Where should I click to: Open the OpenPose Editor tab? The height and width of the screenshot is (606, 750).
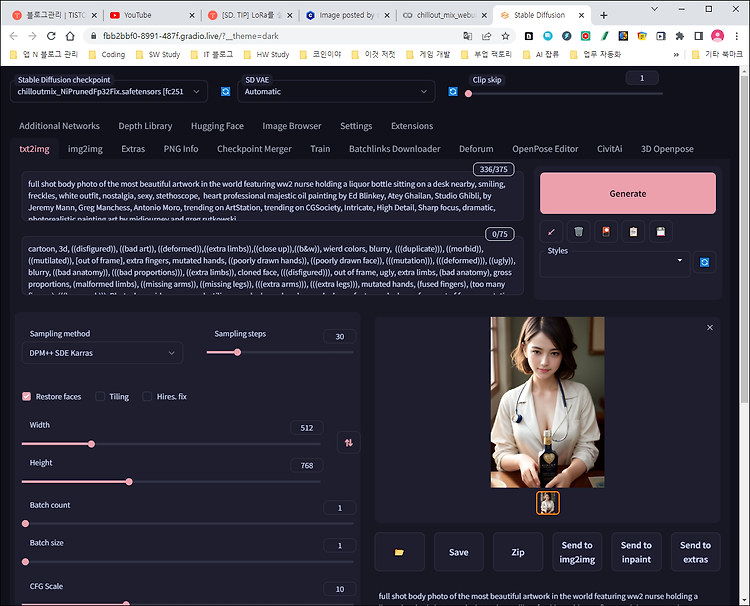tap(545, 149)
